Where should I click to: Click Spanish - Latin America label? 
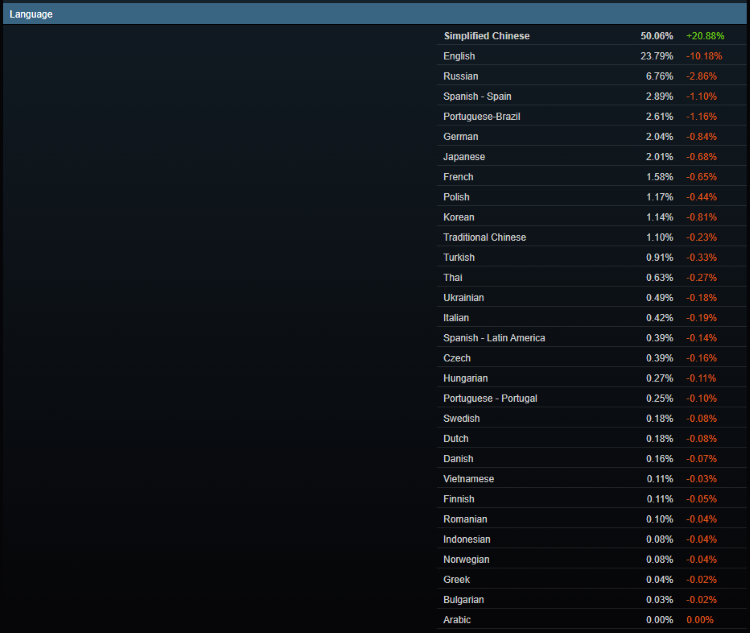coord(494,337)
